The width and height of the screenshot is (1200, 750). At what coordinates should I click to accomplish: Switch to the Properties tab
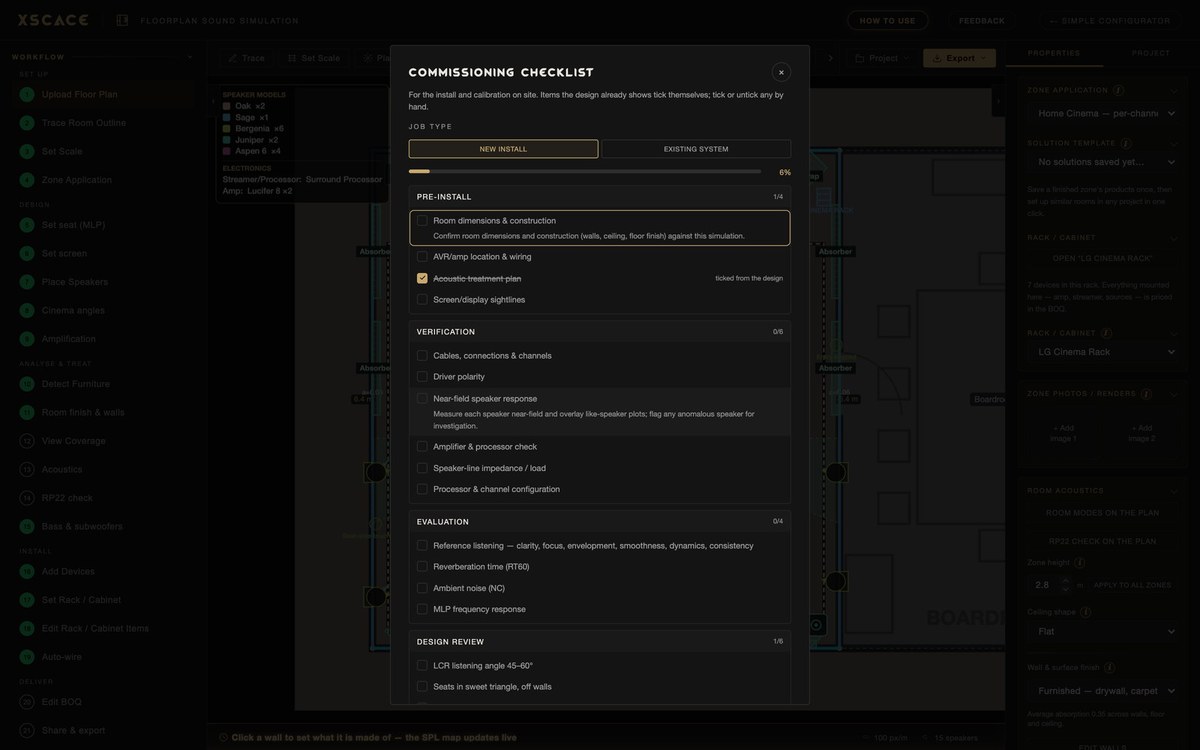click(x=1054, y=53)
